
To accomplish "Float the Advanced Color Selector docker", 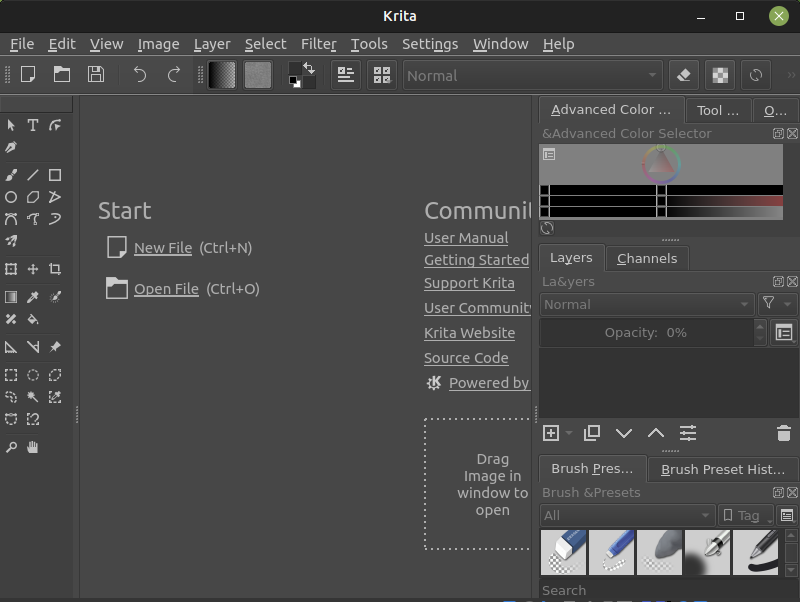I will (x=778, y=134).
